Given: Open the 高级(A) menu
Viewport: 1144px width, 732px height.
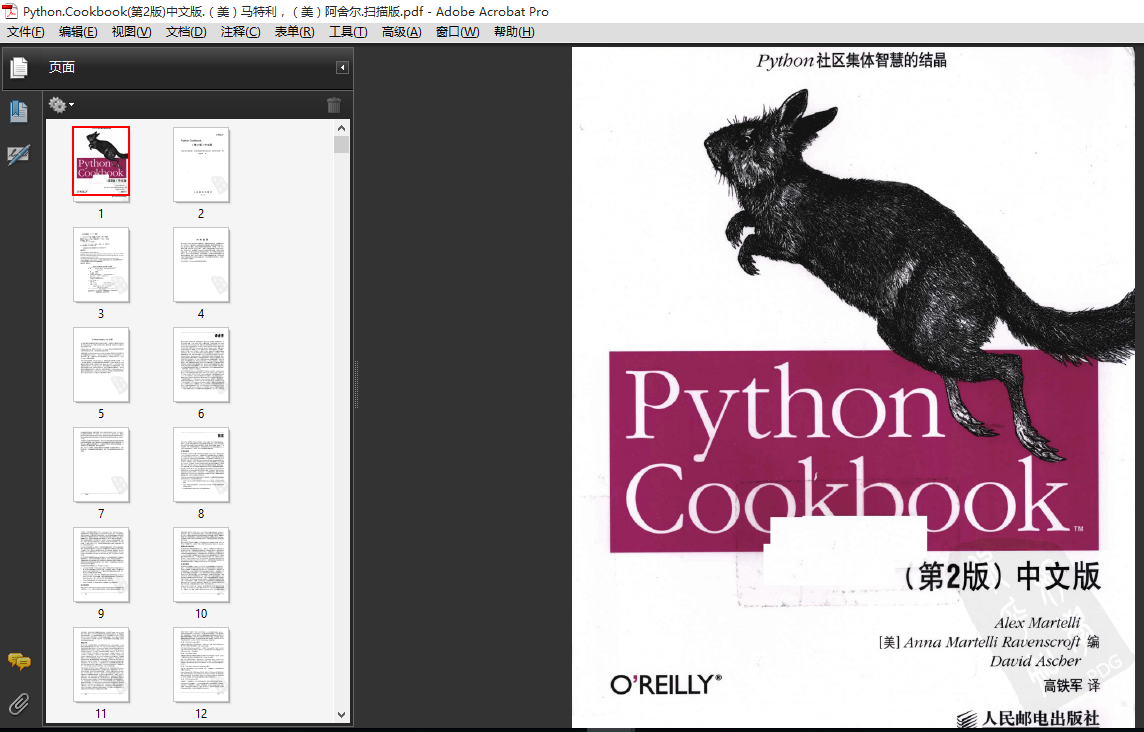Looking at the screenshot, I should pyautogui.click(x=401, y=31).
